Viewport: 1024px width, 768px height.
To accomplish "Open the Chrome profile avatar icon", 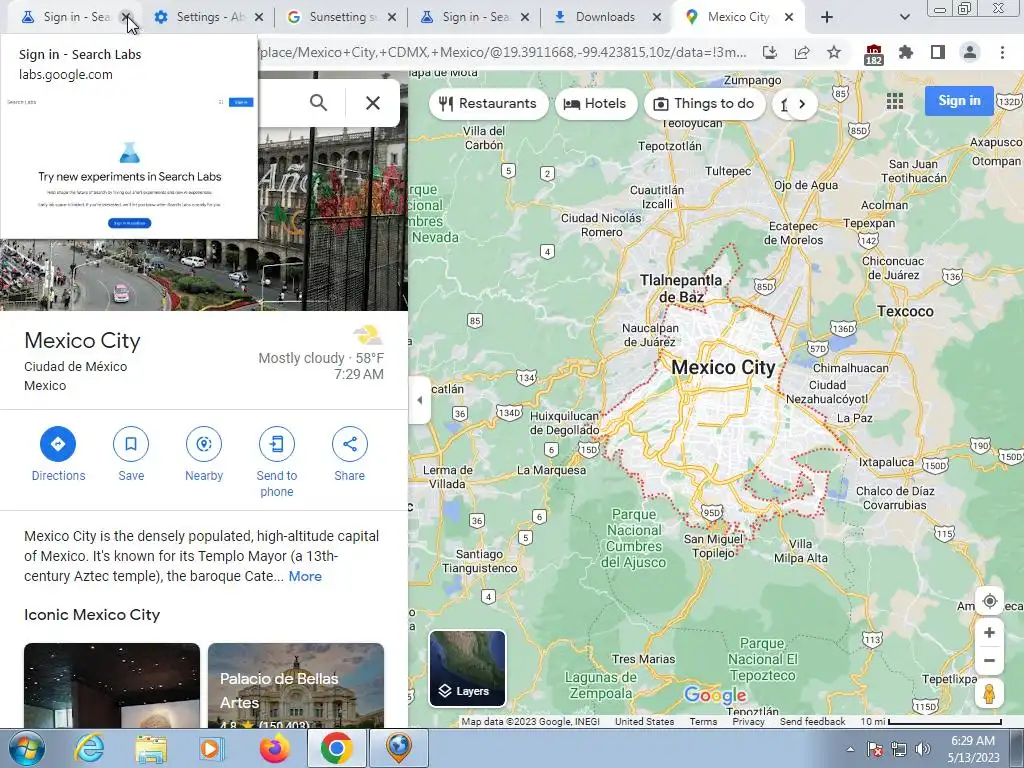I will click(x=970, y=52).
